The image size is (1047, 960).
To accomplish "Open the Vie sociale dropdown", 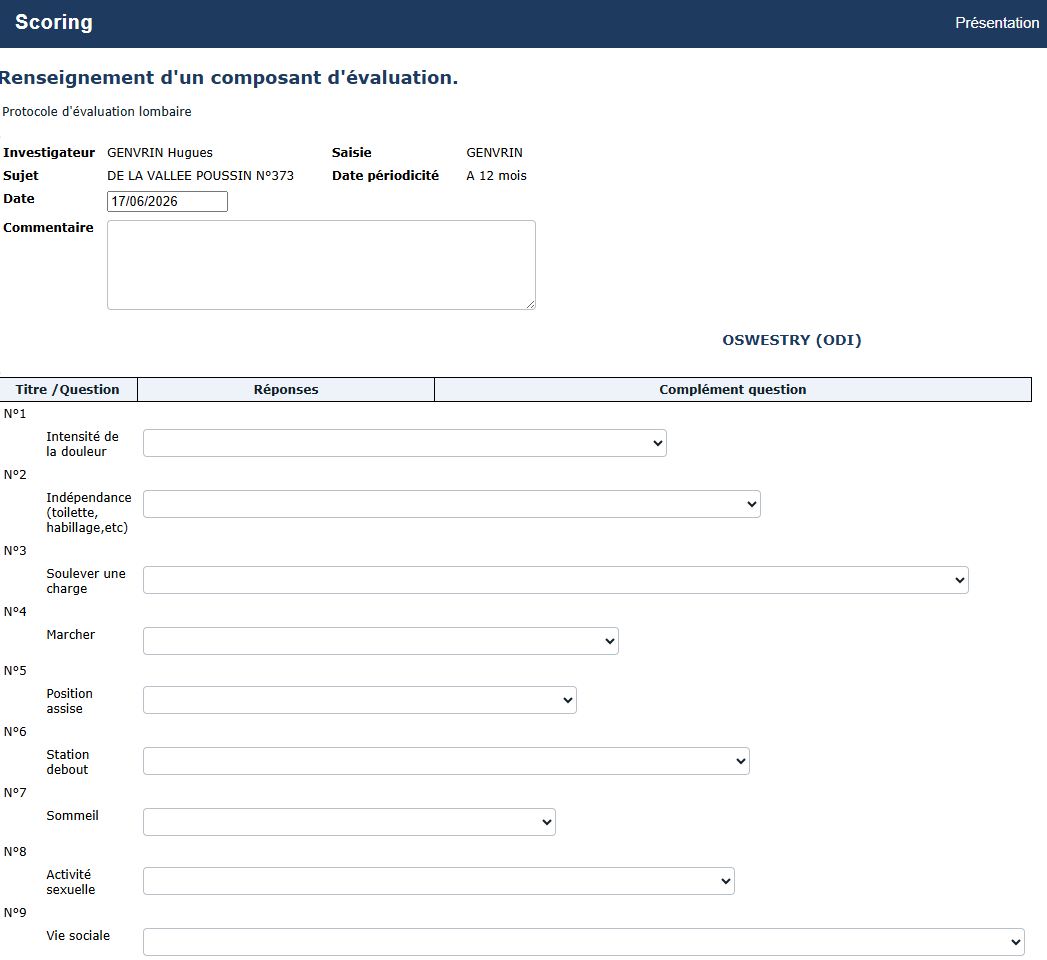I will pos(584,942).
